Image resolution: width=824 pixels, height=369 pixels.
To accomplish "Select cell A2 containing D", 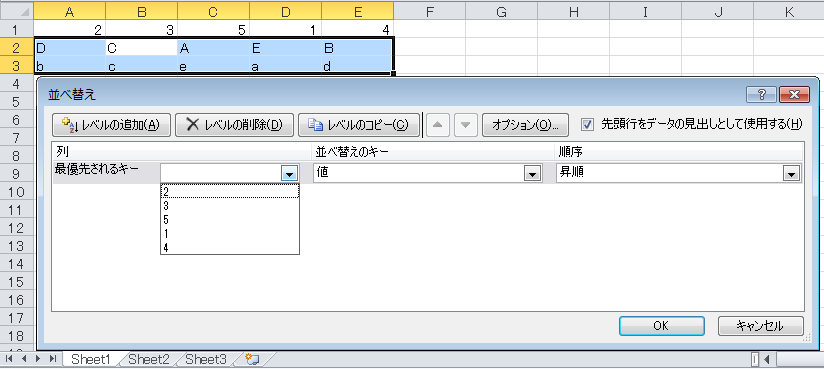I will (69, 48).
